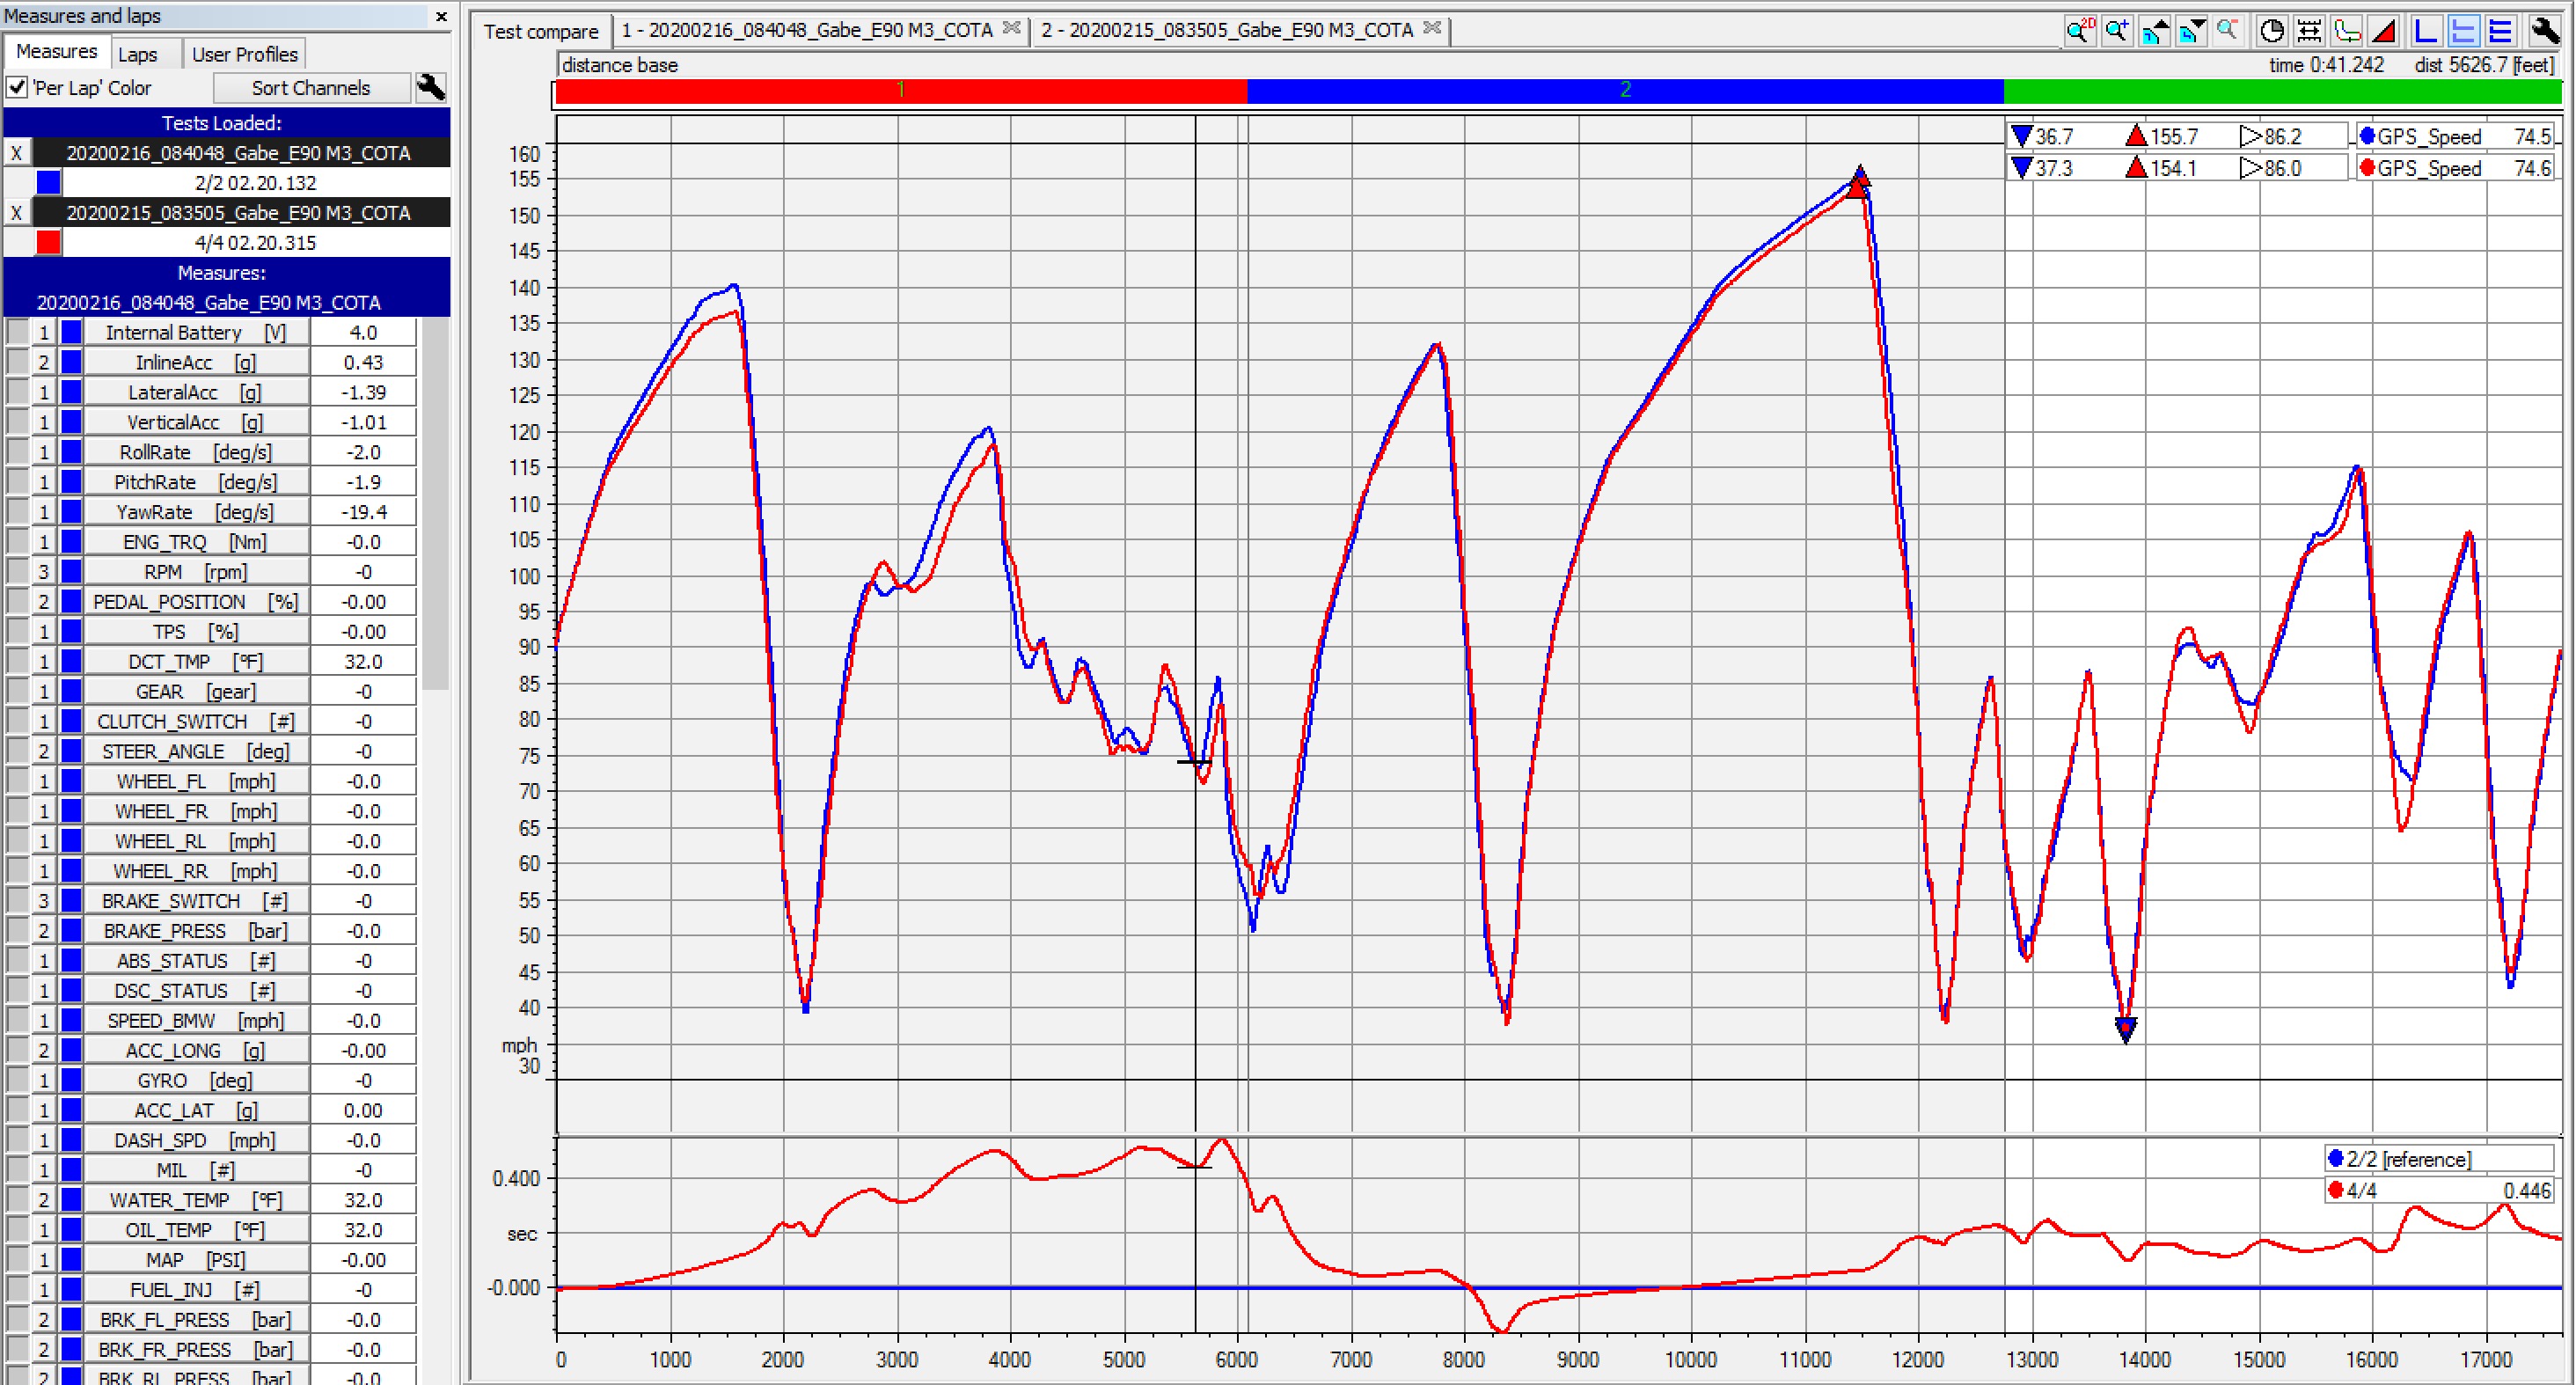
Task: Select lap row '2/2 02.20.132'
Action: (x=256, y=183)
